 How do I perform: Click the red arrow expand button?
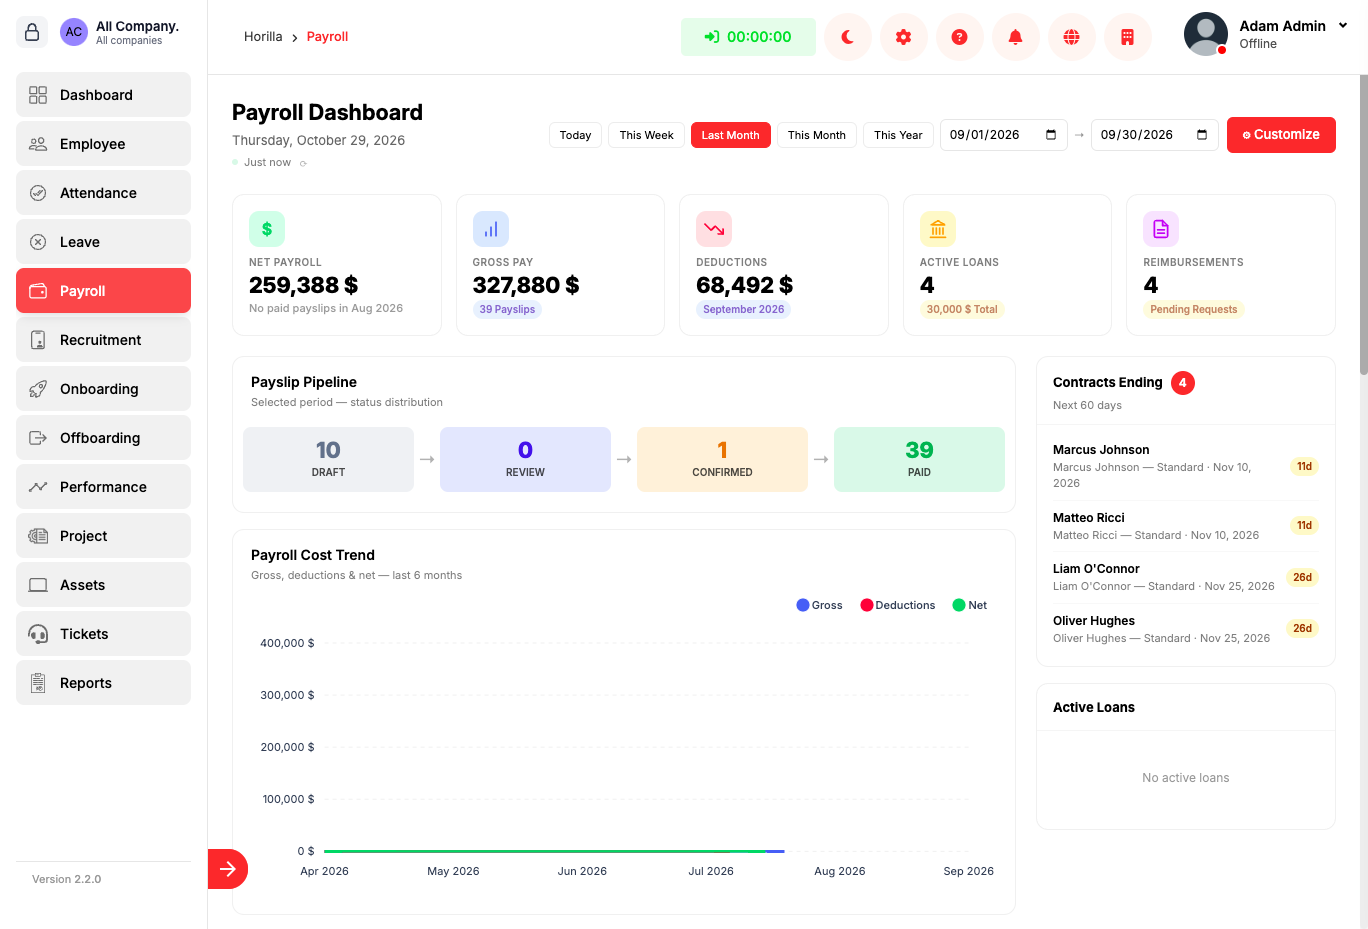(x=228, y=868)
